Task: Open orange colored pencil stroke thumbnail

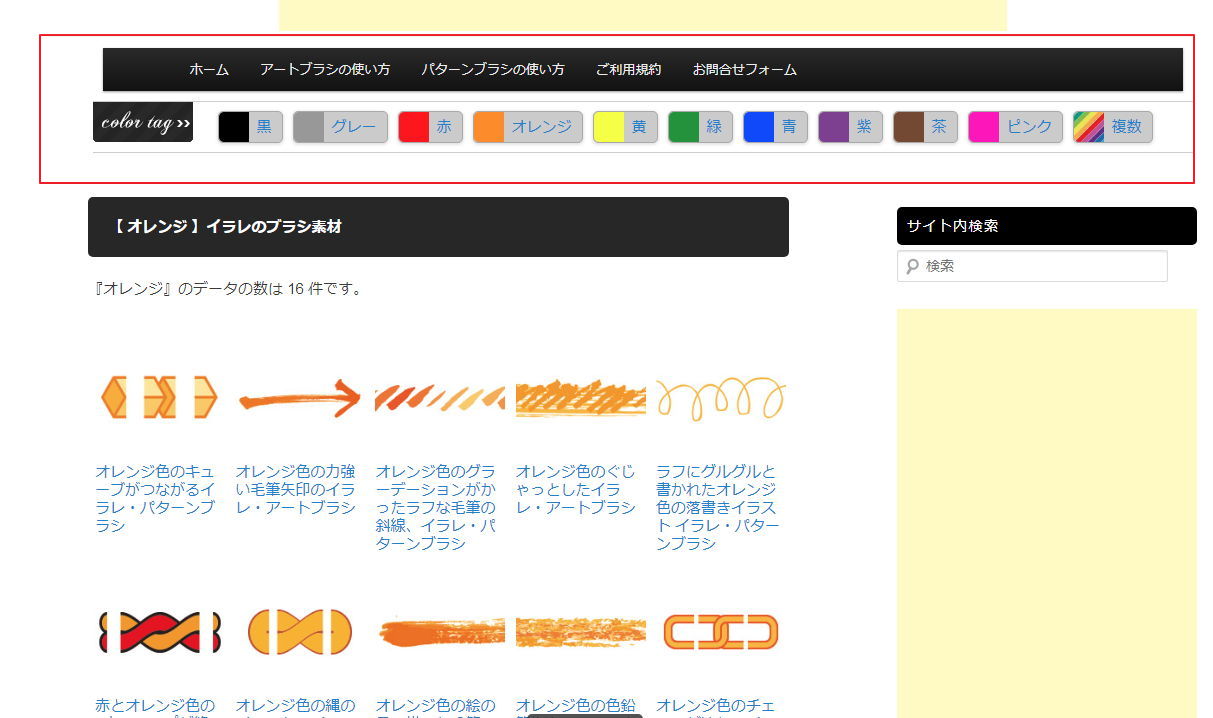Action: [x=581, y=632]
